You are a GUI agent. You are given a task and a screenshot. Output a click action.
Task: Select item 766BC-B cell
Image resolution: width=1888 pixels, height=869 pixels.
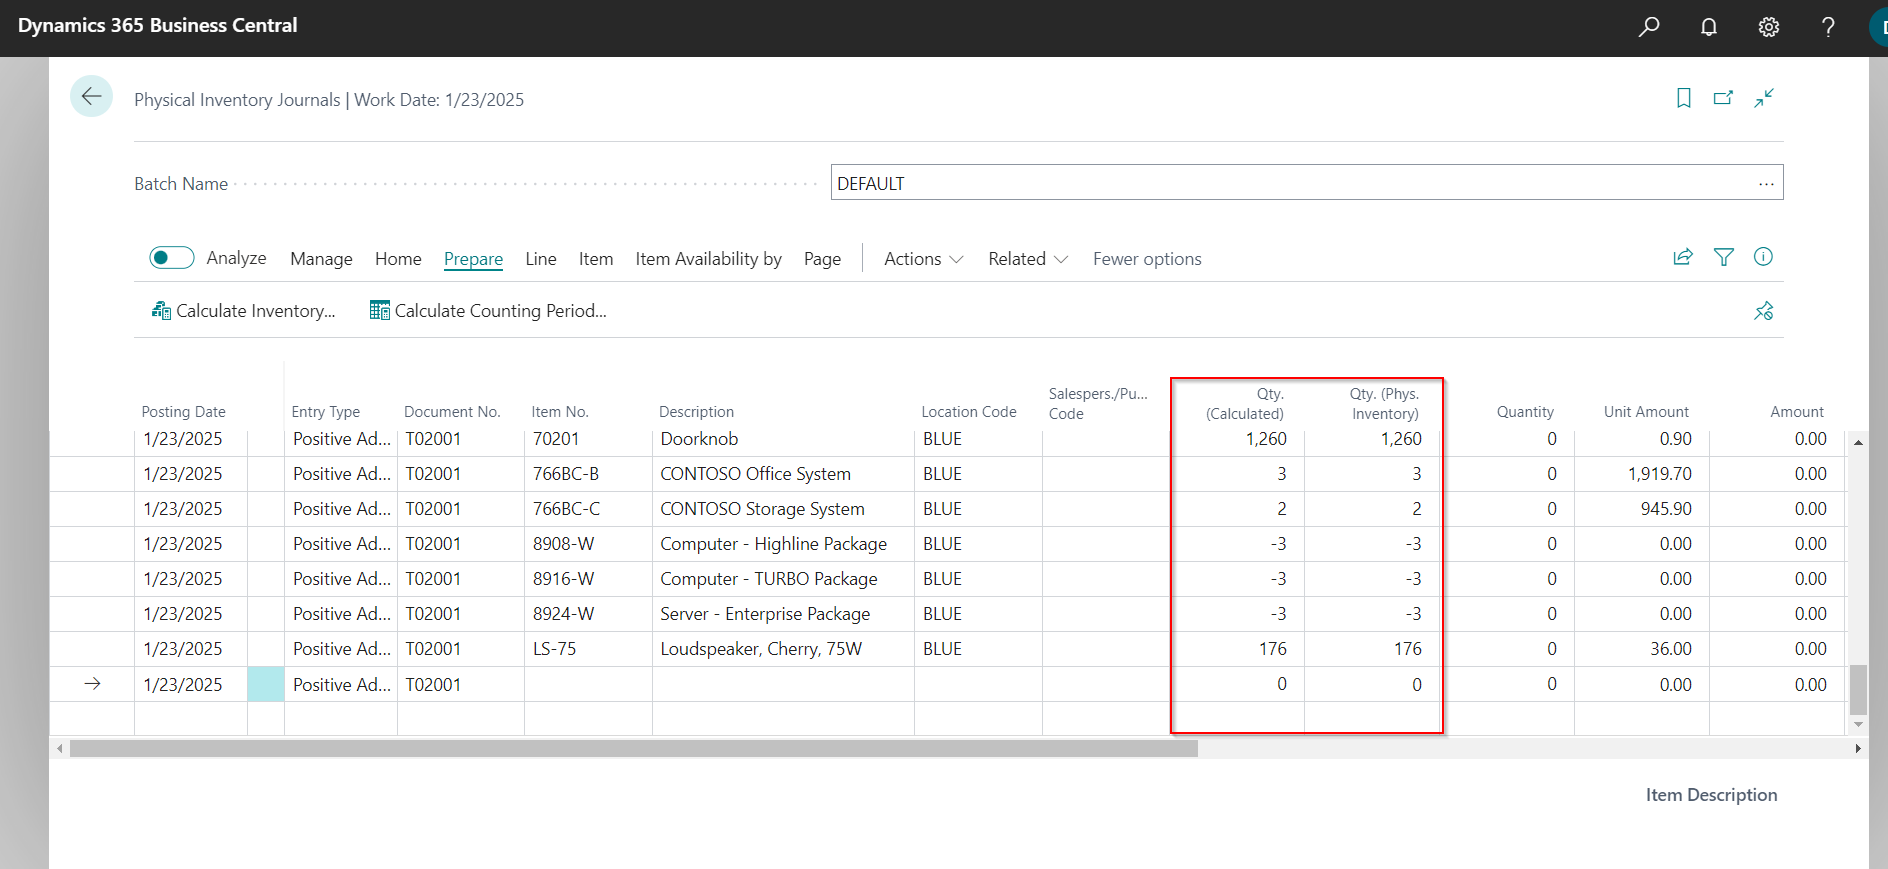pyautogui.click(x=588, y=474)
